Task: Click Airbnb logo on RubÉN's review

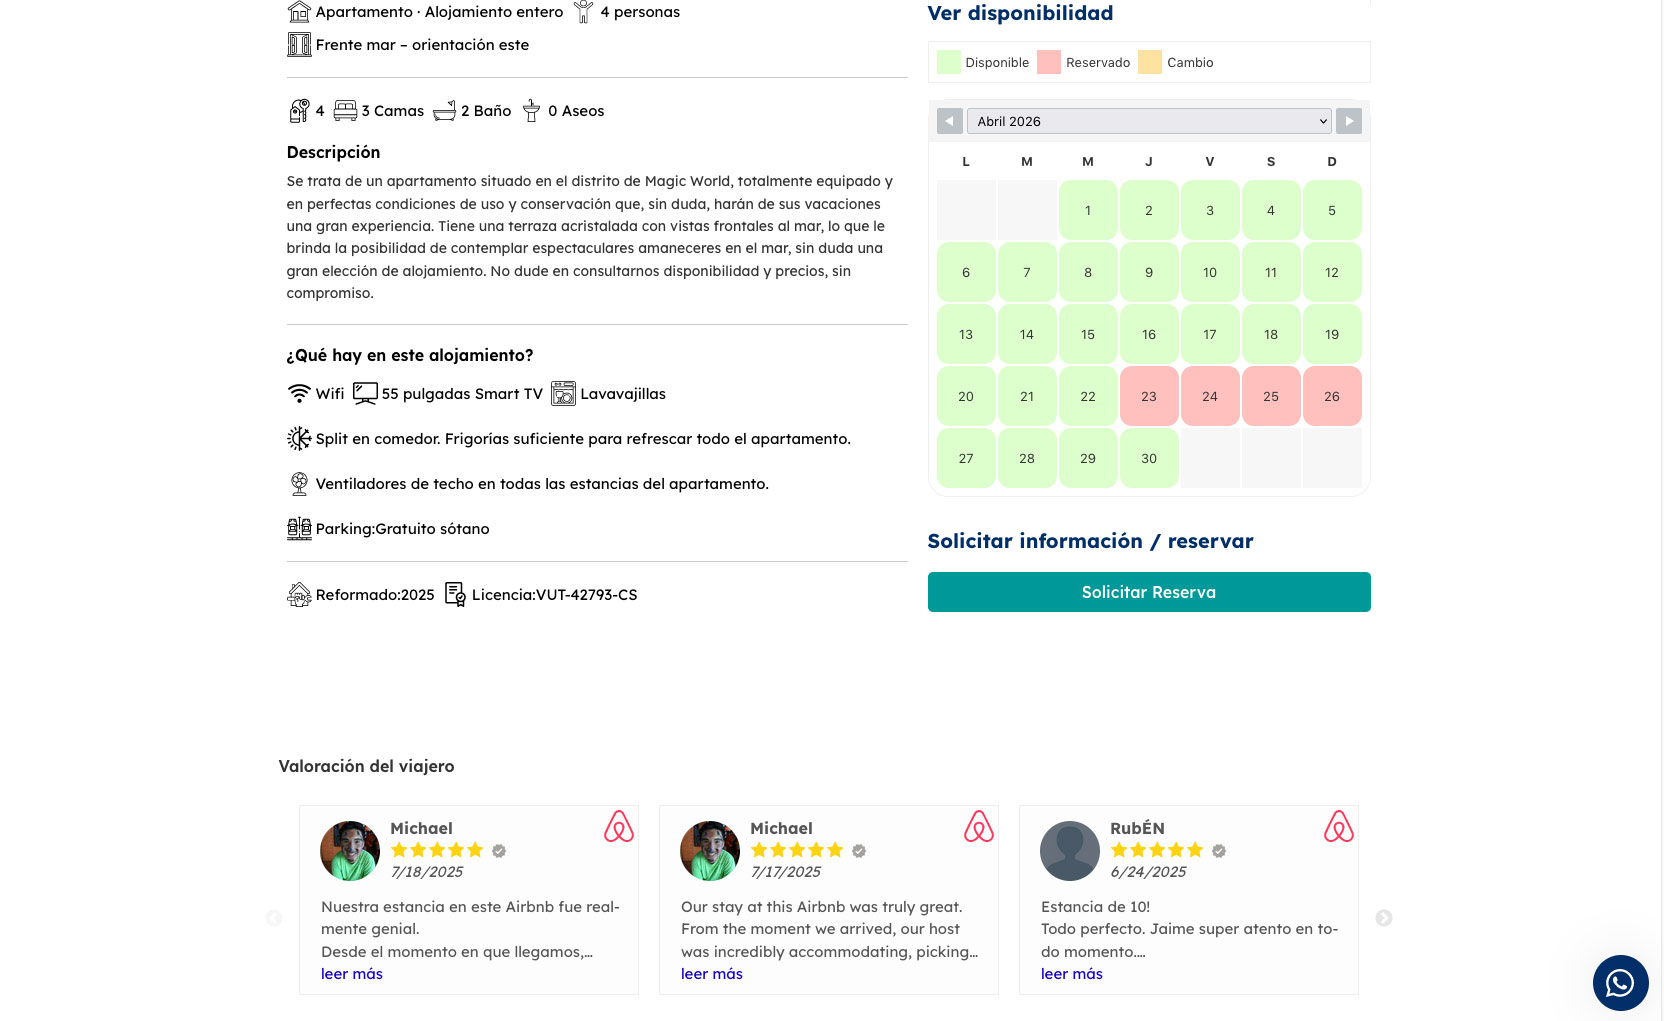Action: [1338, 827]
